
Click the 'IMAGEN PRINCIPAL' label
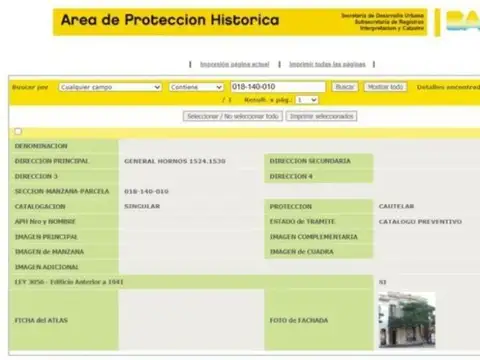click(46, 237)
